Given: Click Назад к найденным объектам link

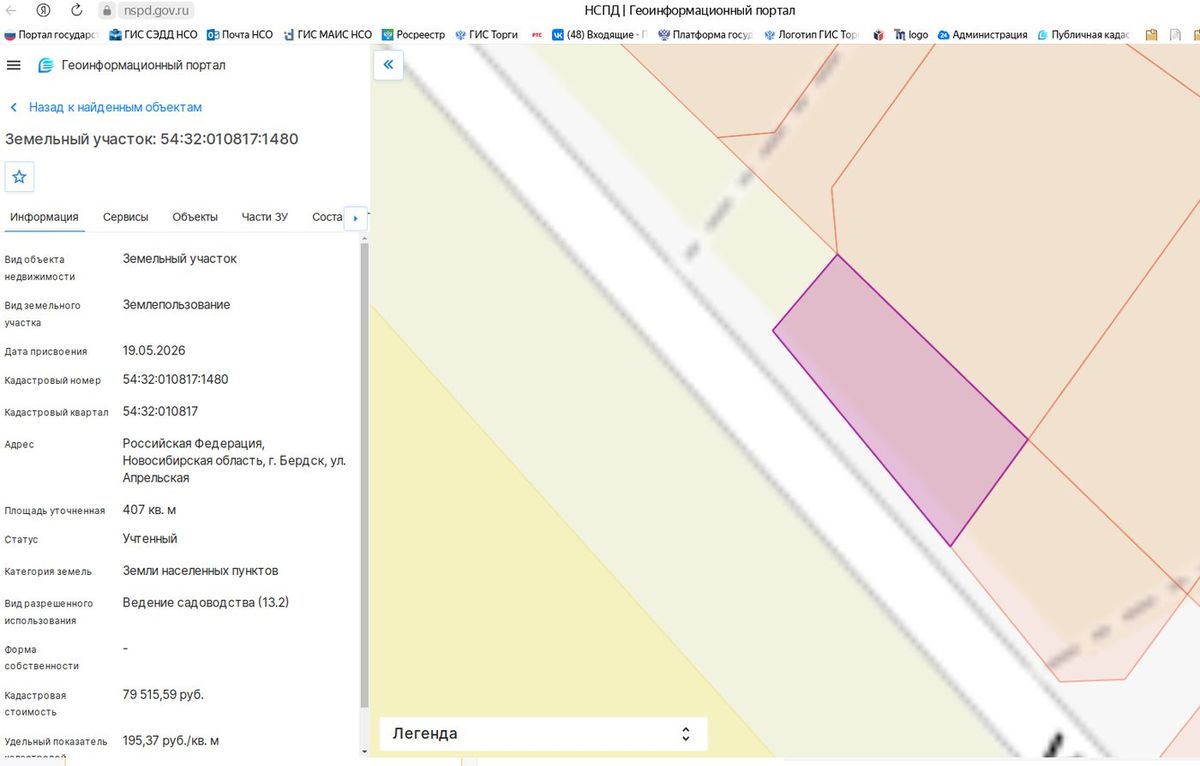Looking at the screenshot, I should (106, 107).
